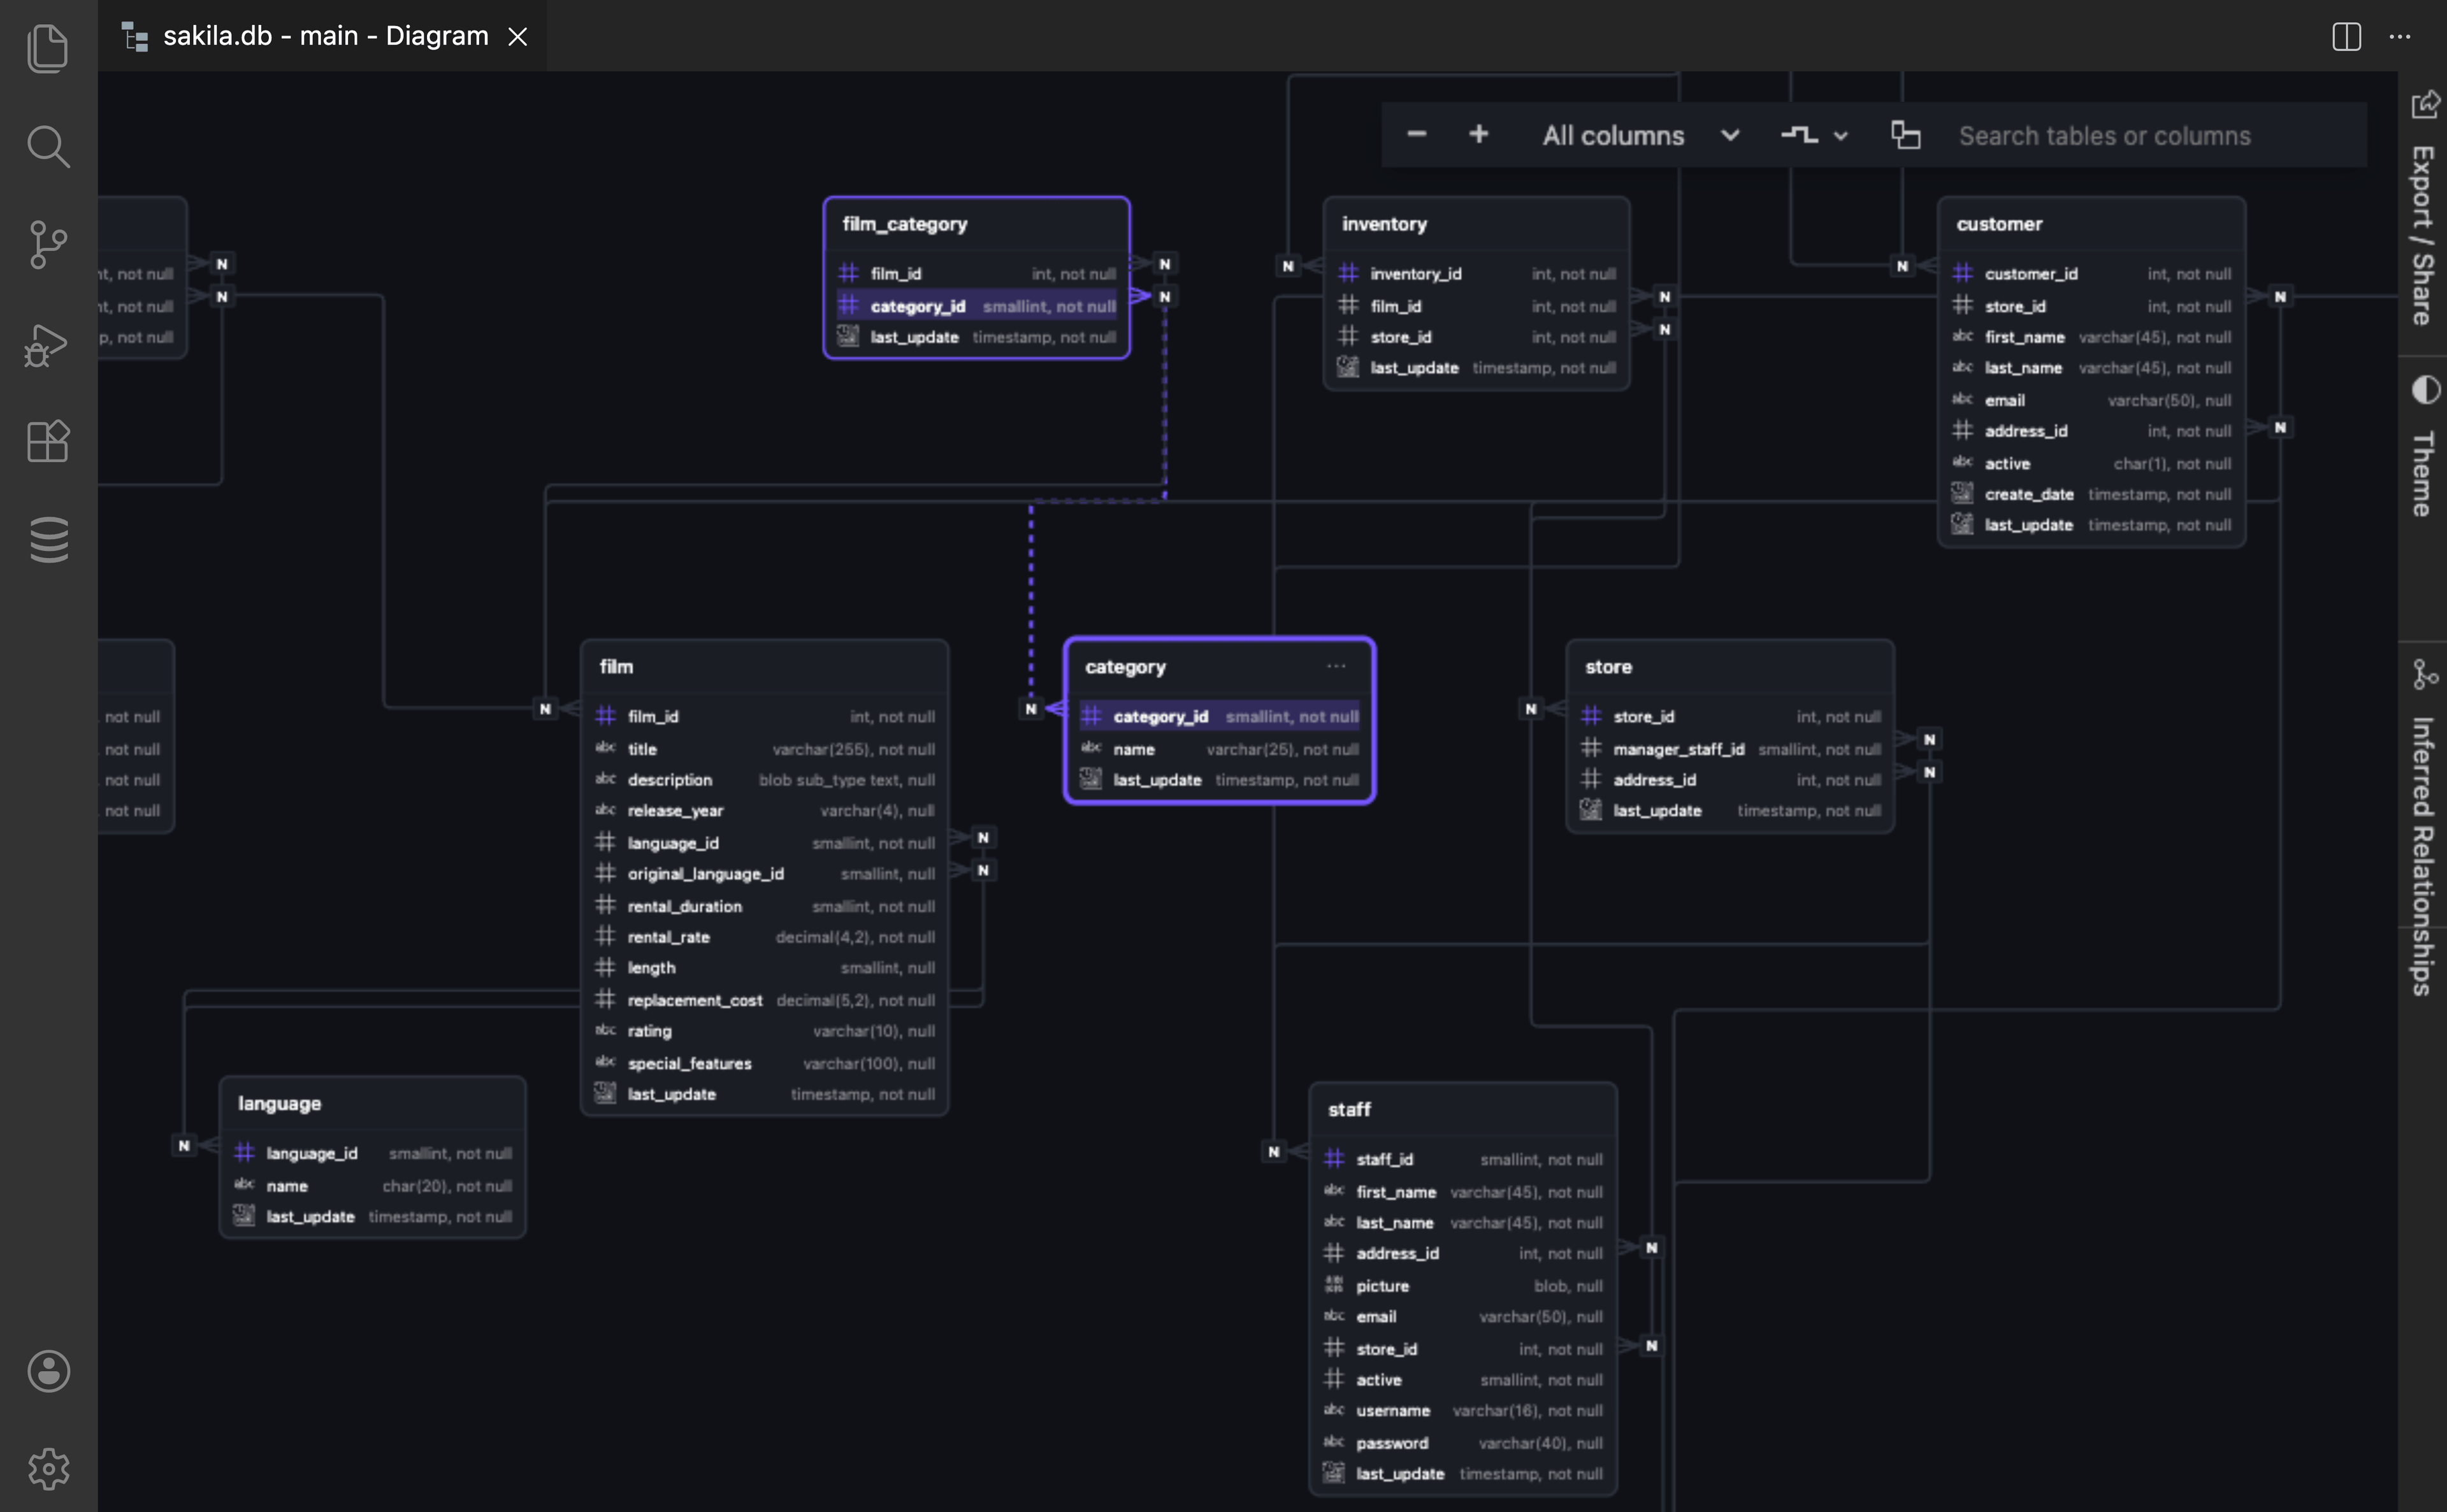Click the auto-layout diagram icon

pos(1905,135)
